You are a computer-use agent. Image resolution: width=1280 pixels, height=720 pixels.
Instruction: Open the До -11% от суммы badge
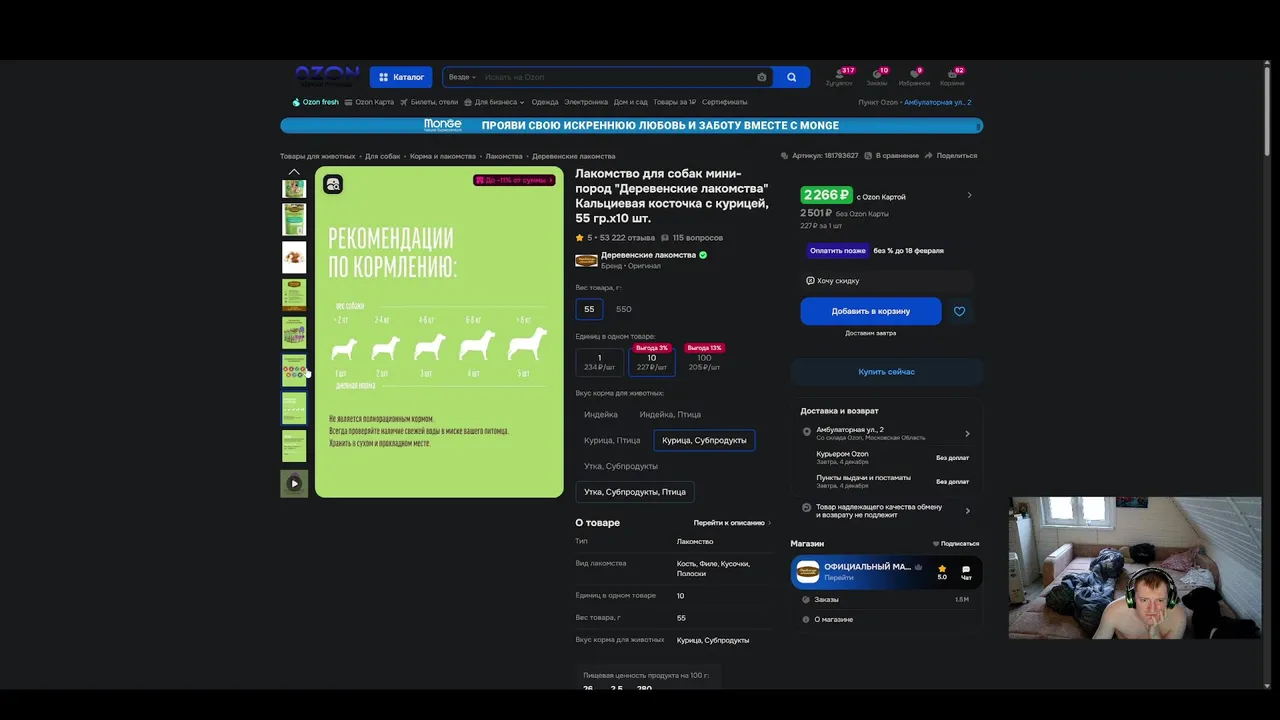[514, 180]
